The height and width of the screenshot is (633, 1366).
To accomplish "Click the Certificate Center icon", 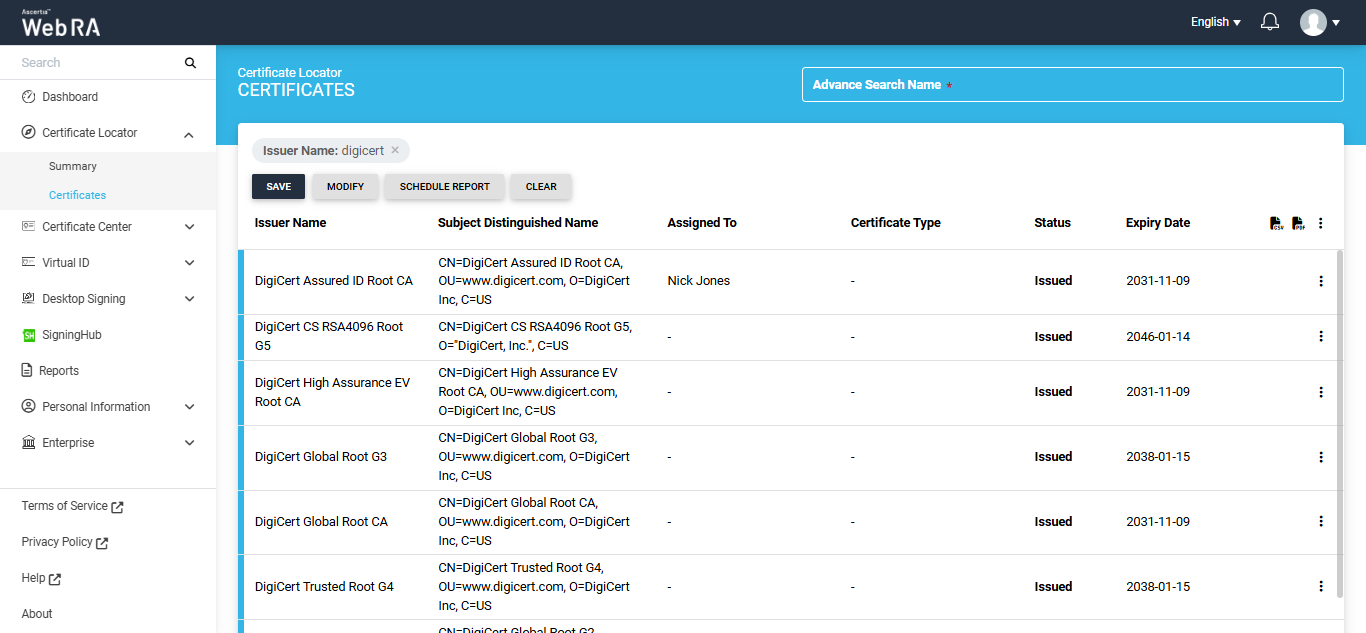I will point(28,227).
